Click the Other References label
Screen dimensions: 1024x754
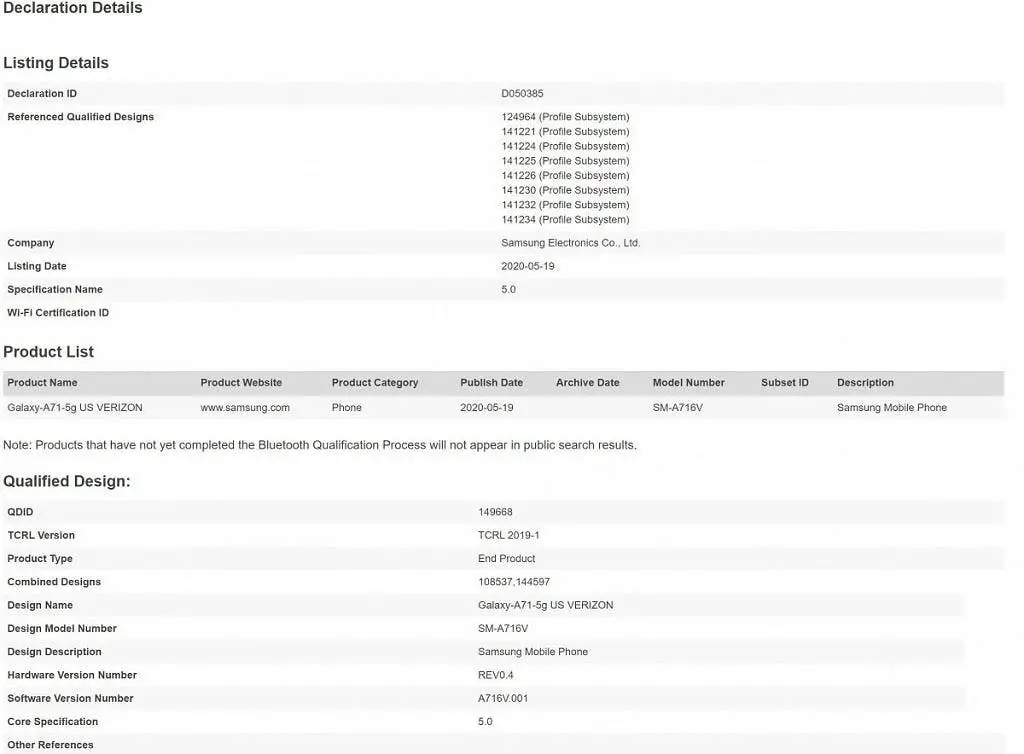coord(50,745)
